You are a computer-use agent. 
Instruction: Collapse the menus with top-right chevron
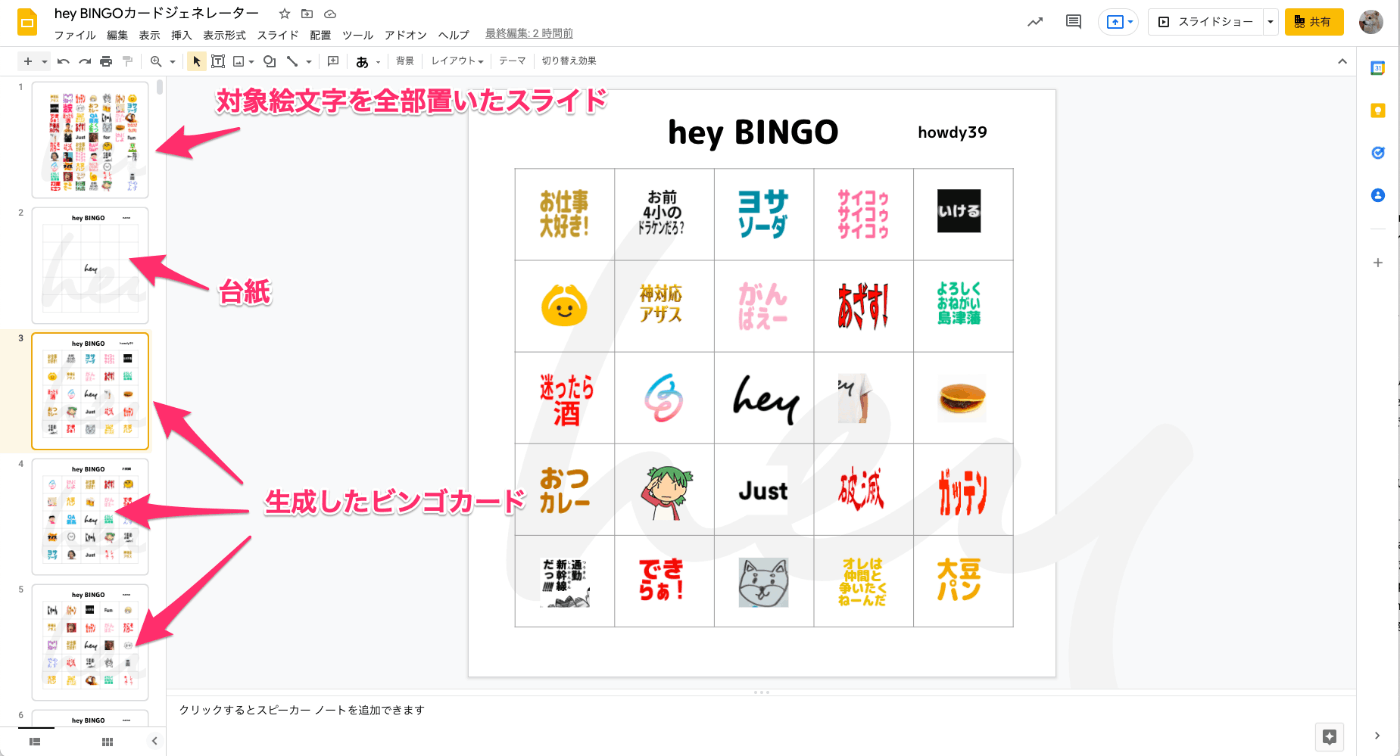coord(1342,61)
